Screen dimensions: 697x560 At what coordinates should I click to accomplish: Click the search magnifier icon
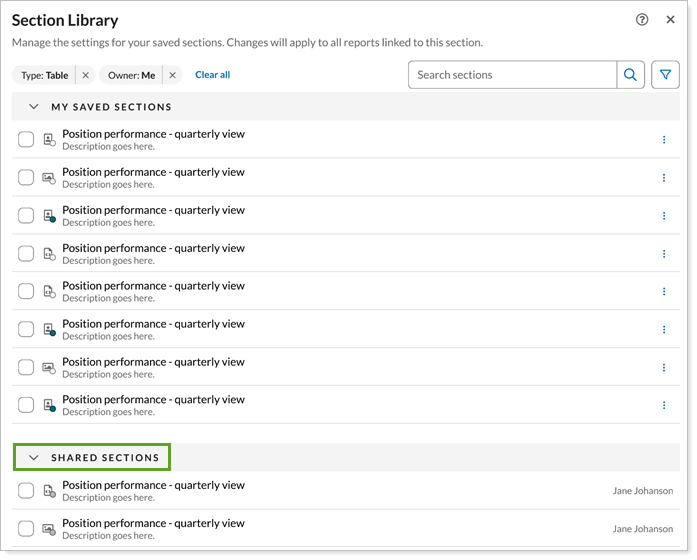(630, 75)
